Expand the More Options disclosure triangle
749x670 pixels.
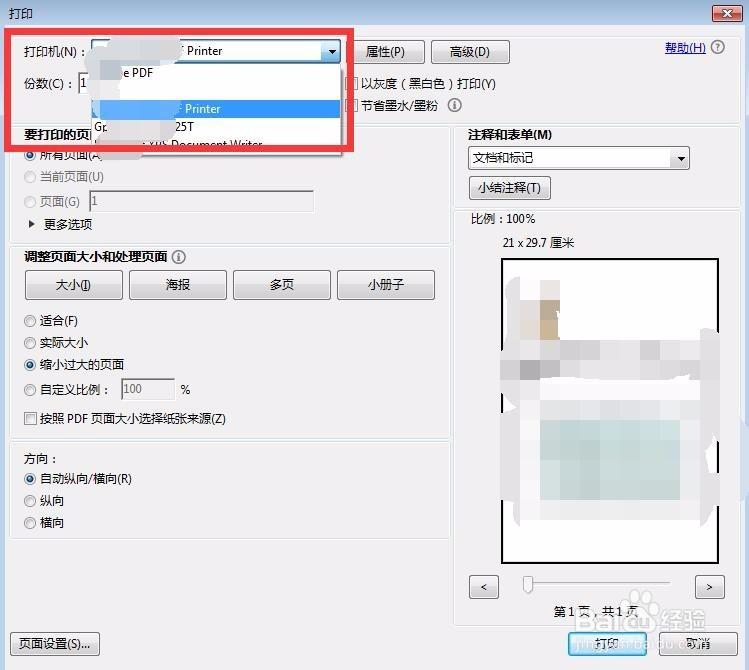click(32, 224)
